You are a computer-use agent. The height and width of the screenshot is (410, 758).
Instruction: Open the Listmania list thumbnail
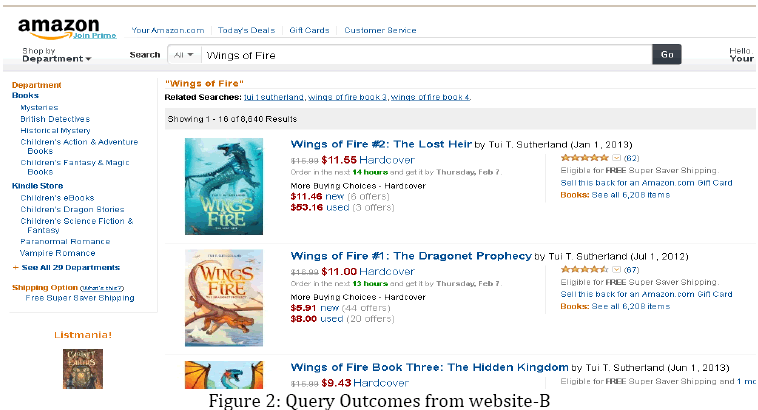[83, 369]
